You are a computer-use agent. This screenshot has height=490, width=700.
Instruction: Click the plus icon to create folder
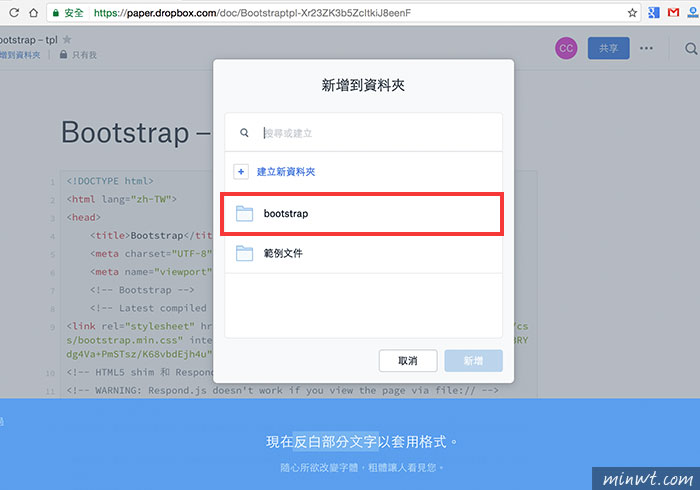coord(241,171)
